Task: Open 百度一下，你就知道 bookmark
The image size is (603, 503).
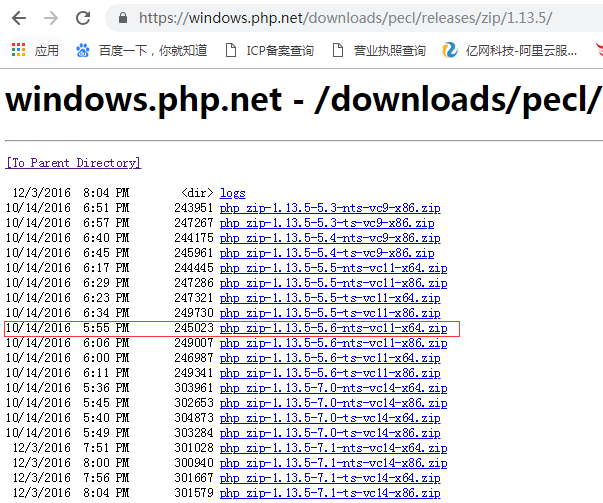Action: click(153, 50)
